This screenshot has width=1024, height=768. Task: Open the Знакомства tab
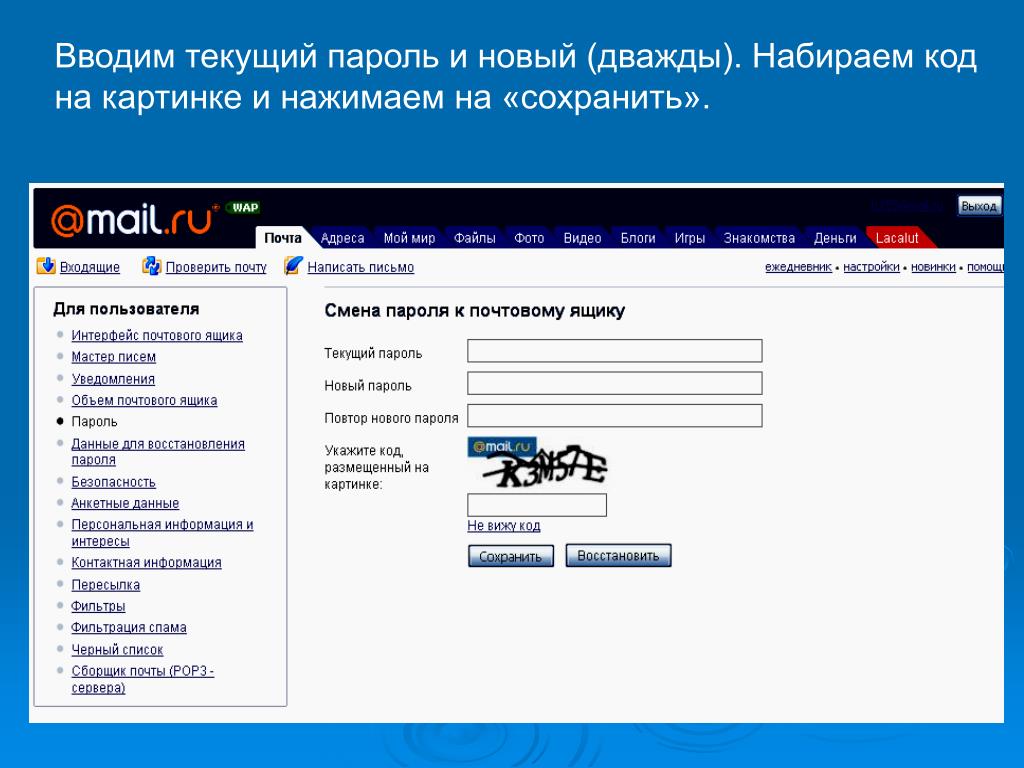(x=759, y=238)
